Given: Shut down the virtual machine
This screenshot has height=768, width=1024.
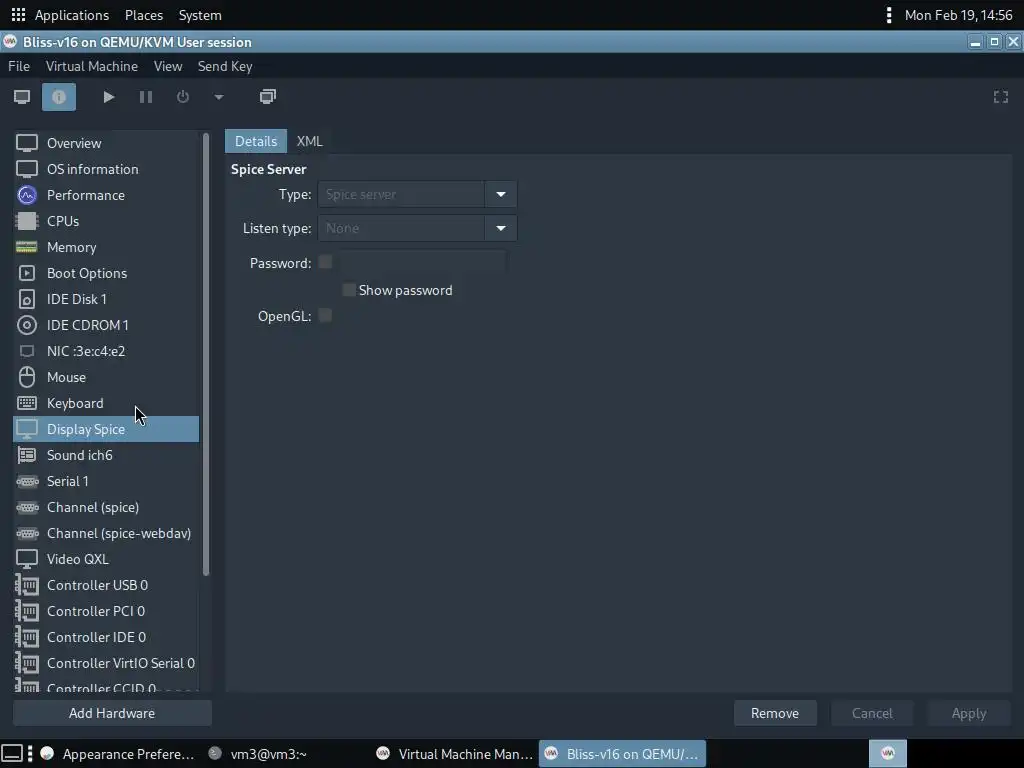Looking at the screenshot, I should click(x=183, y=97).
